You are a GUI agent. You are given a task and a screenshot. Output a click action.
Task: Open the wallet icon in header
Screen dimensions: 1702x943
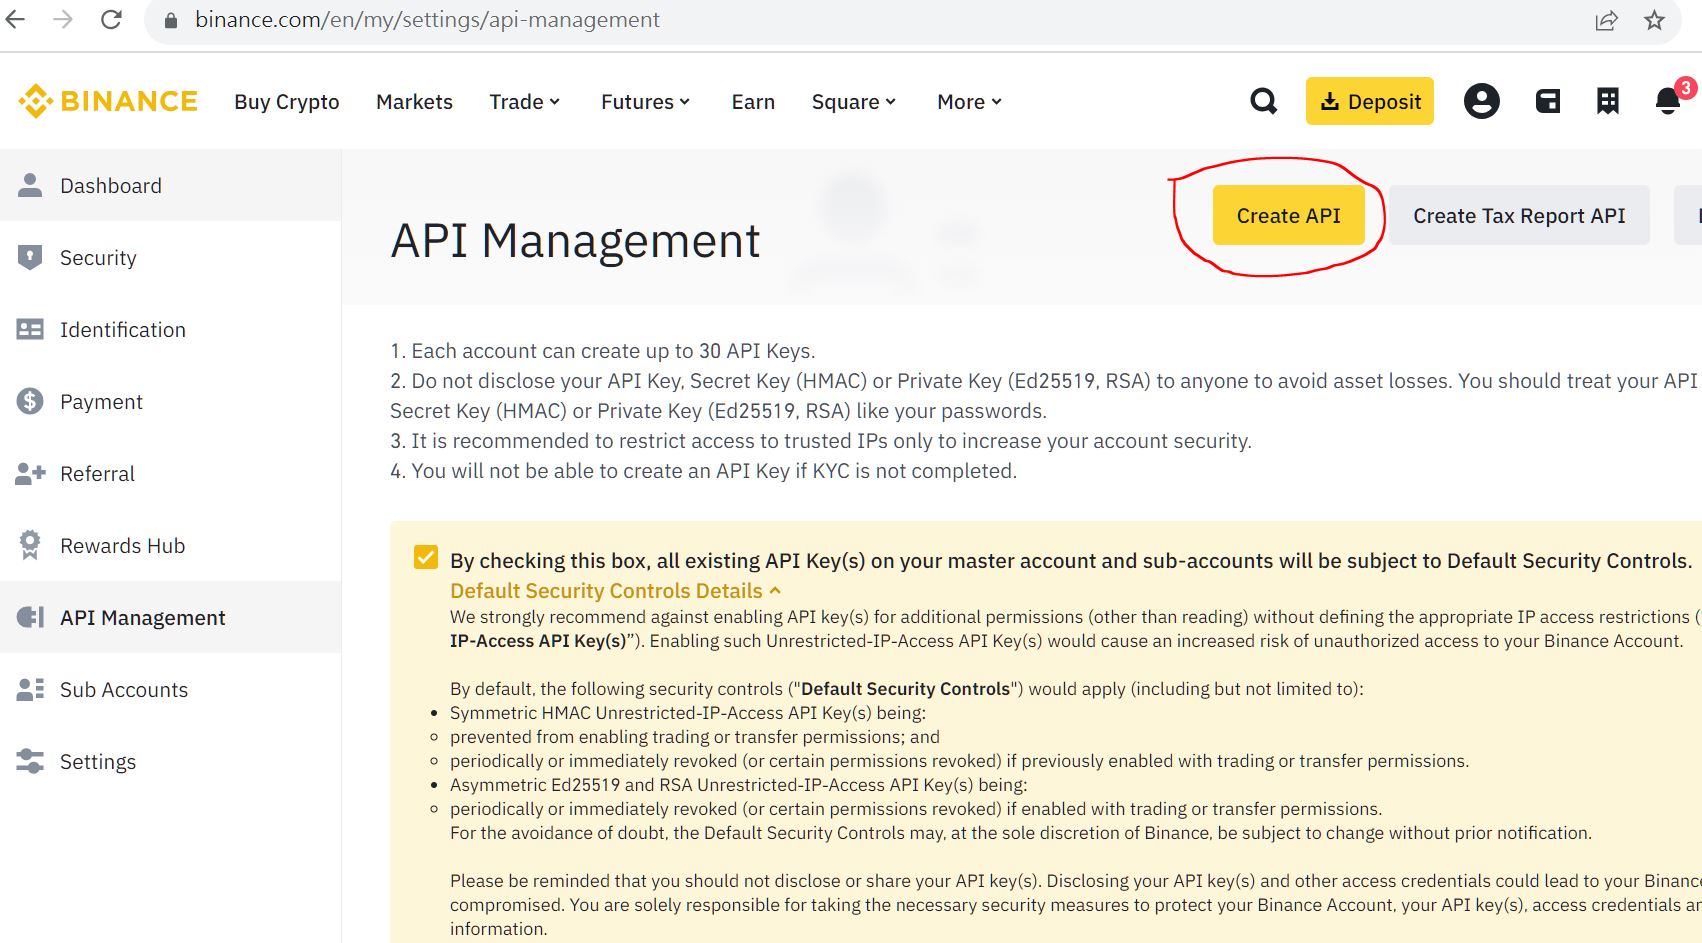[1547, 101]
